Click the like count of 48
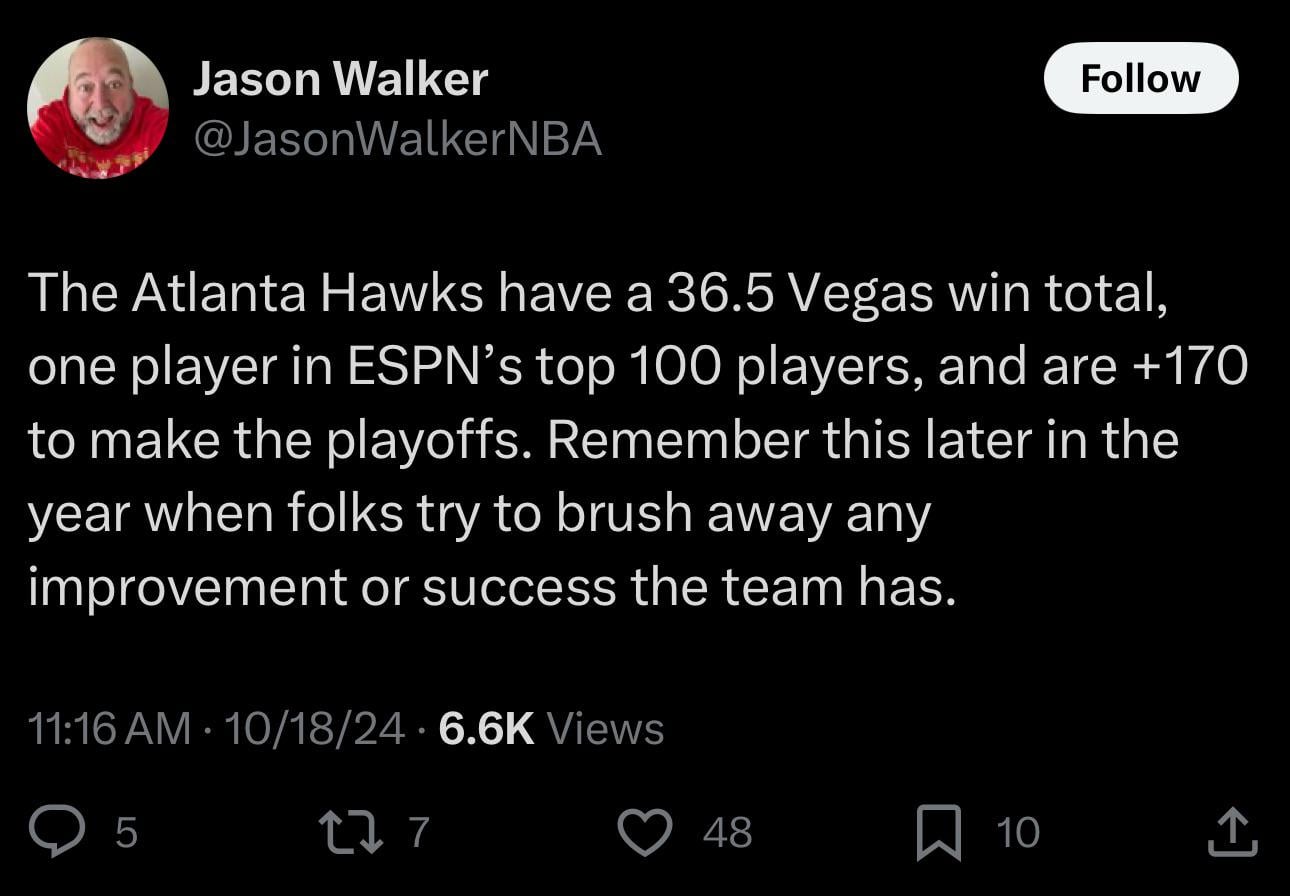This screenshot has height=896, width=1290. pyautogui.click(x=727, y=832)
